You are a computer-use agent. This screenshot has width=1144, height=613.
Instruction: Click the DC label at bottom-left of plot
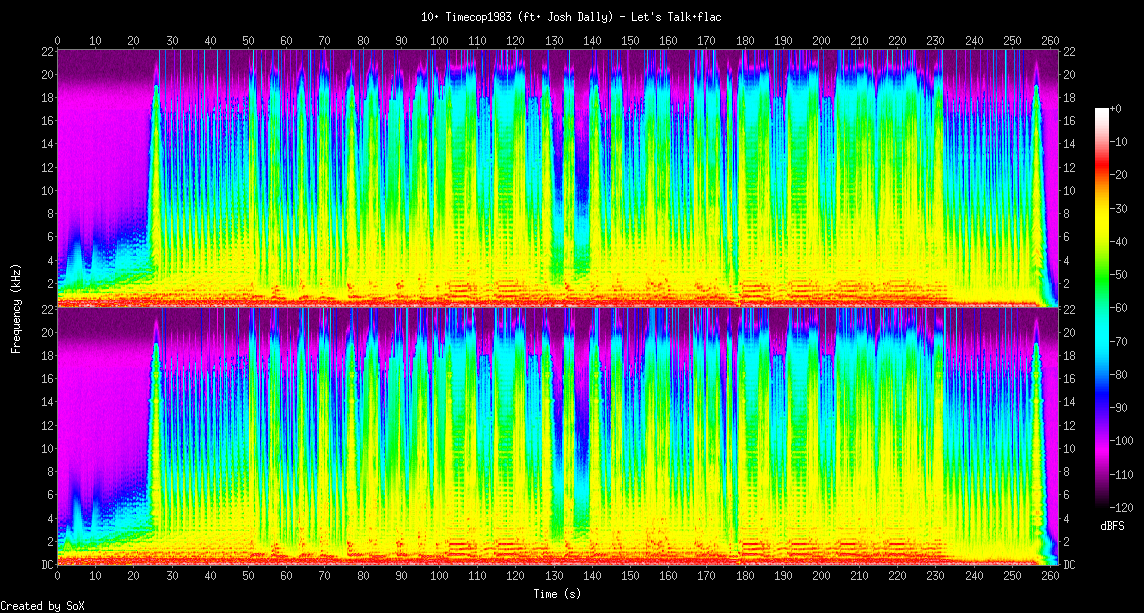46,565
